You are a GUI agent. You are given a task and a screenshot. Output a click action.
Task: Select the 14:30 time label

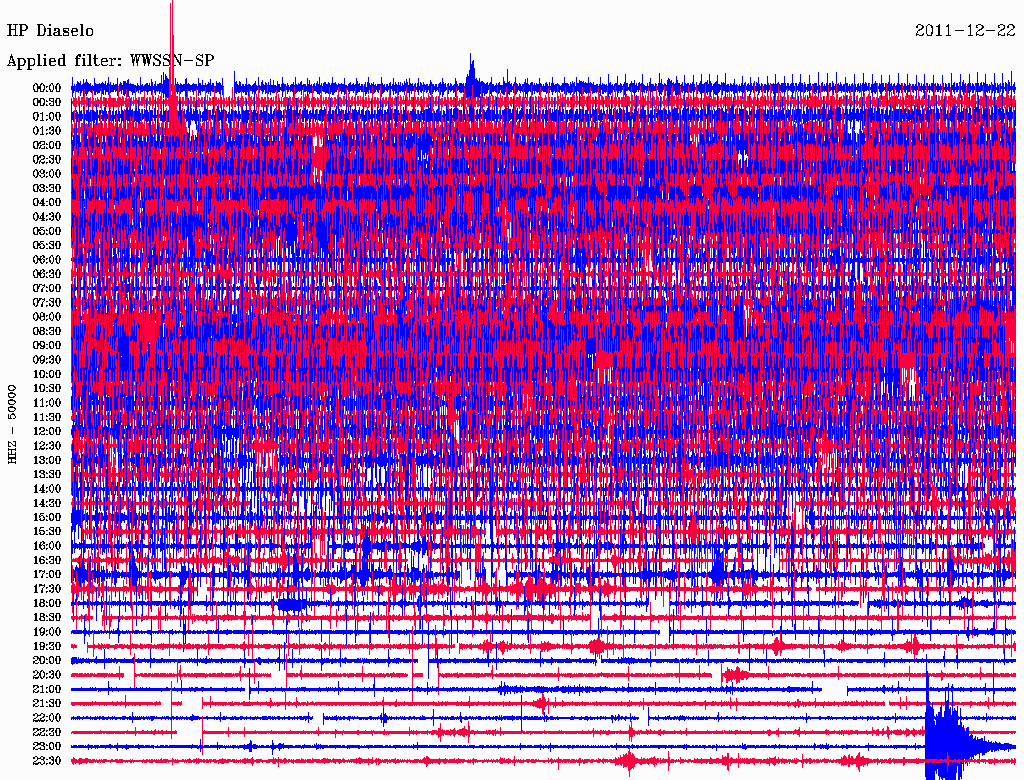click(x=47, y=503)
